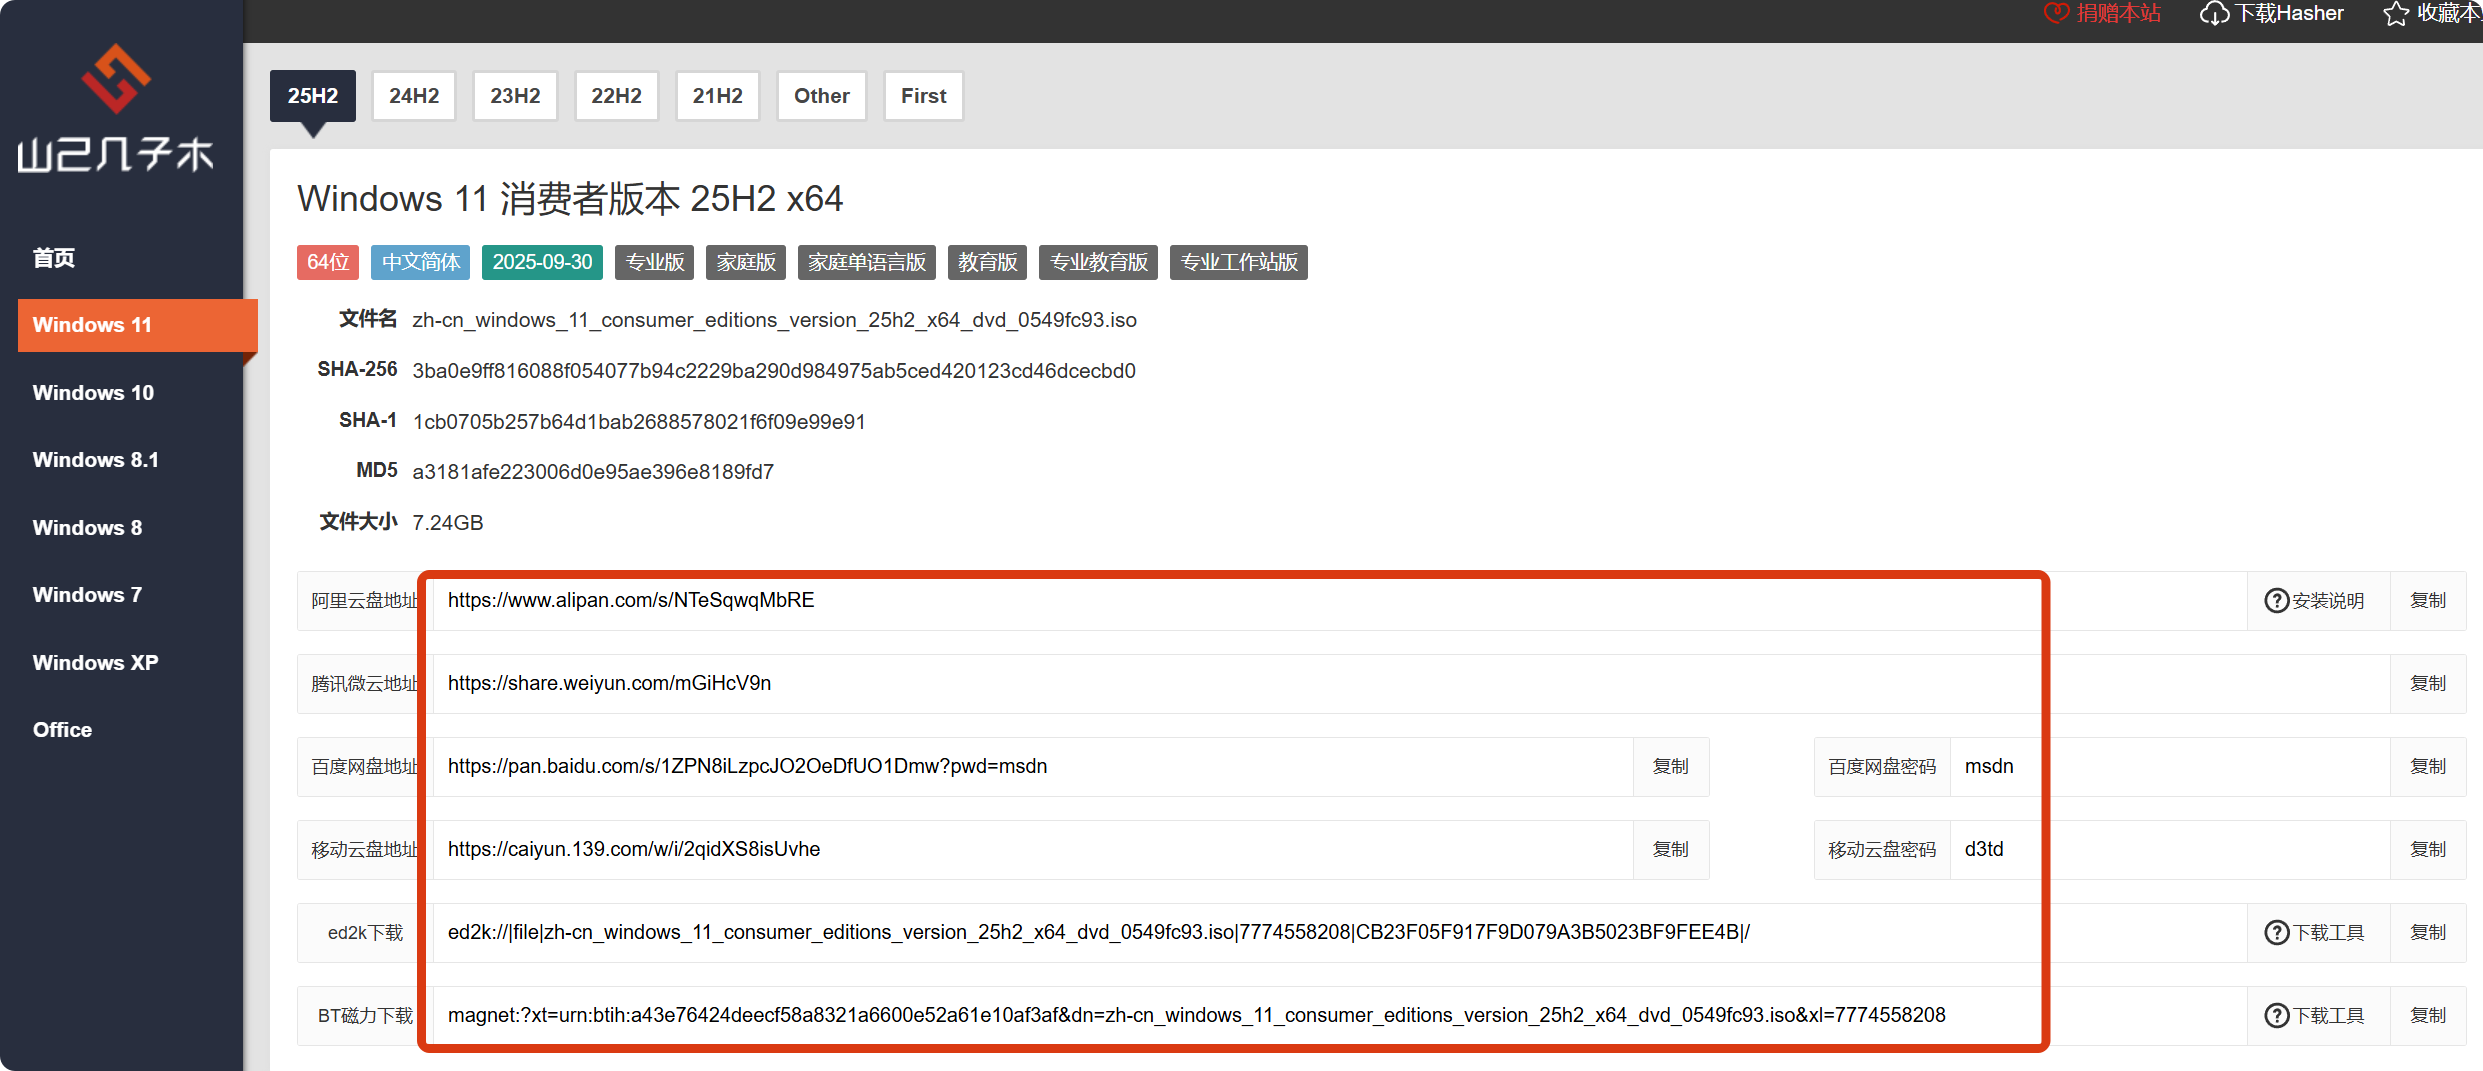Image resolution: width=2483 pixels, height=1071 pixels.
Task: Open the Other versions tab
Action: click(821, 96)
